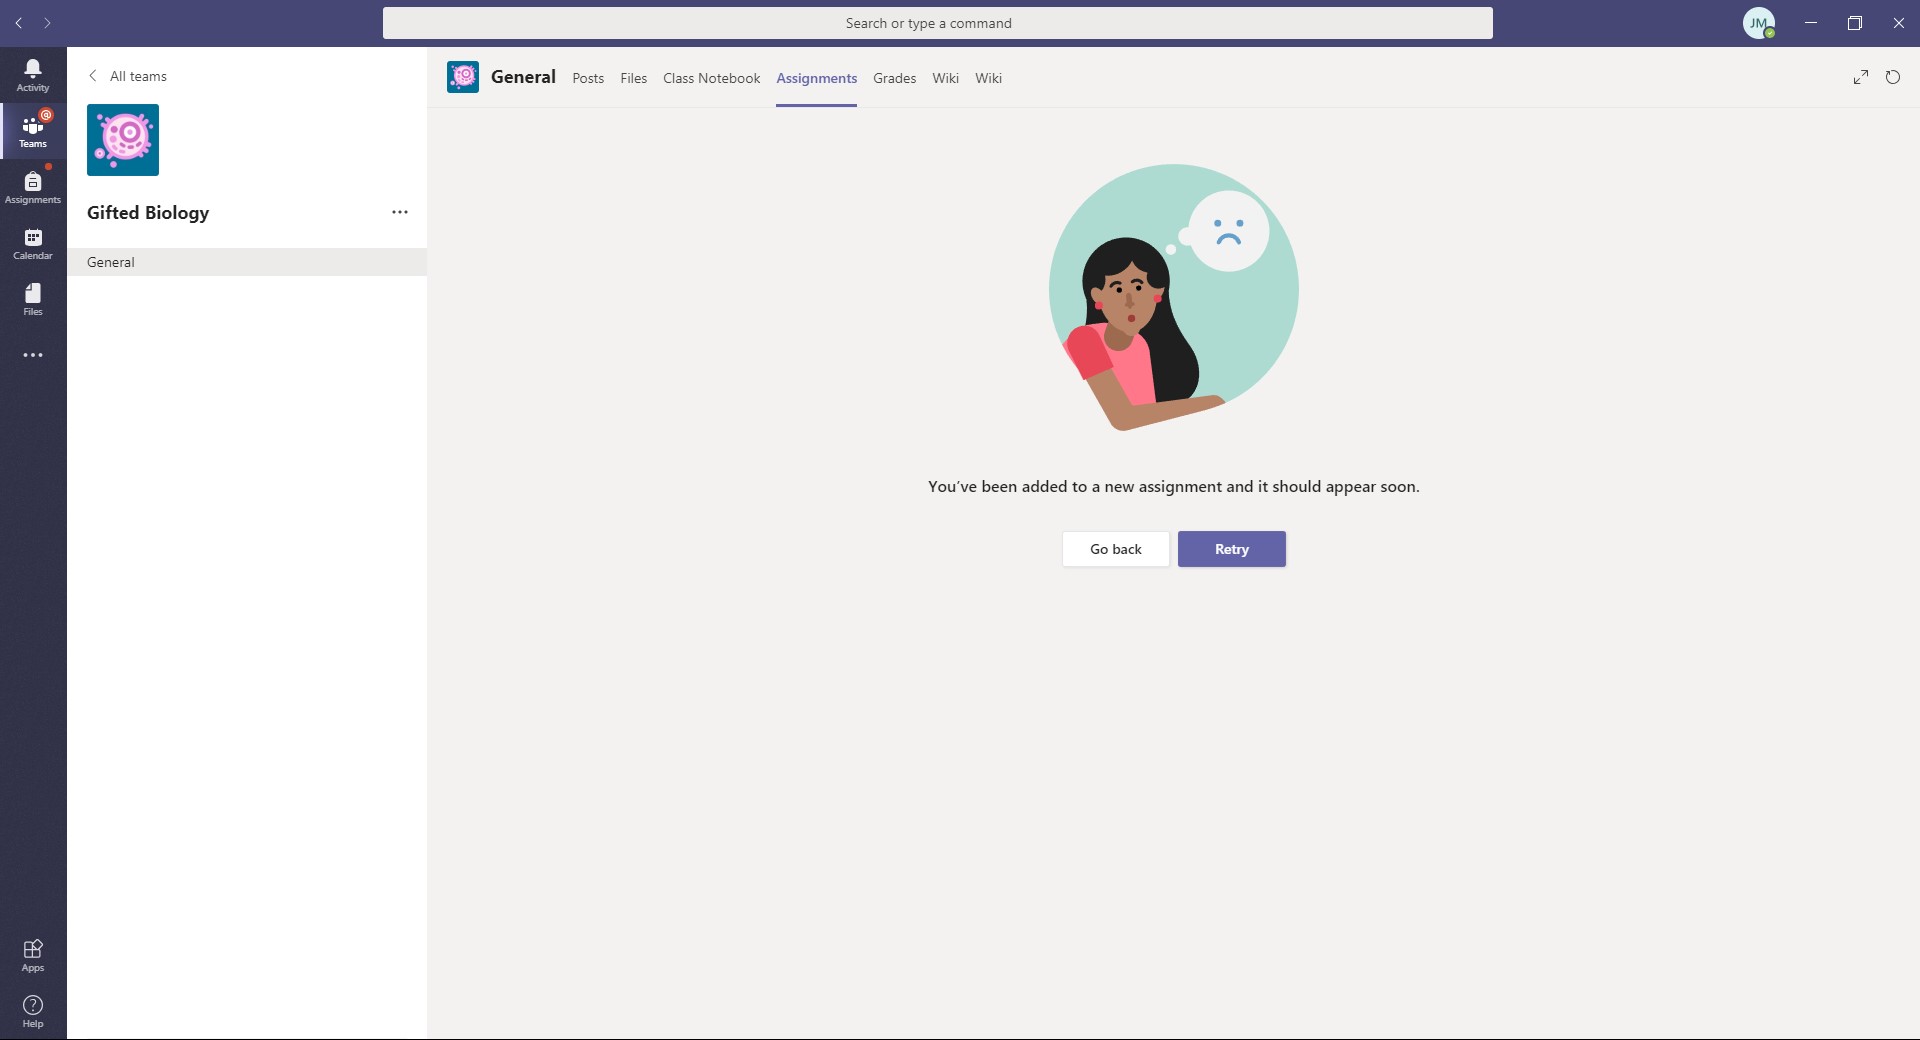Viewport: 1920px width, 1040px height.
Task: Open Help
Action: (33, 1011)
